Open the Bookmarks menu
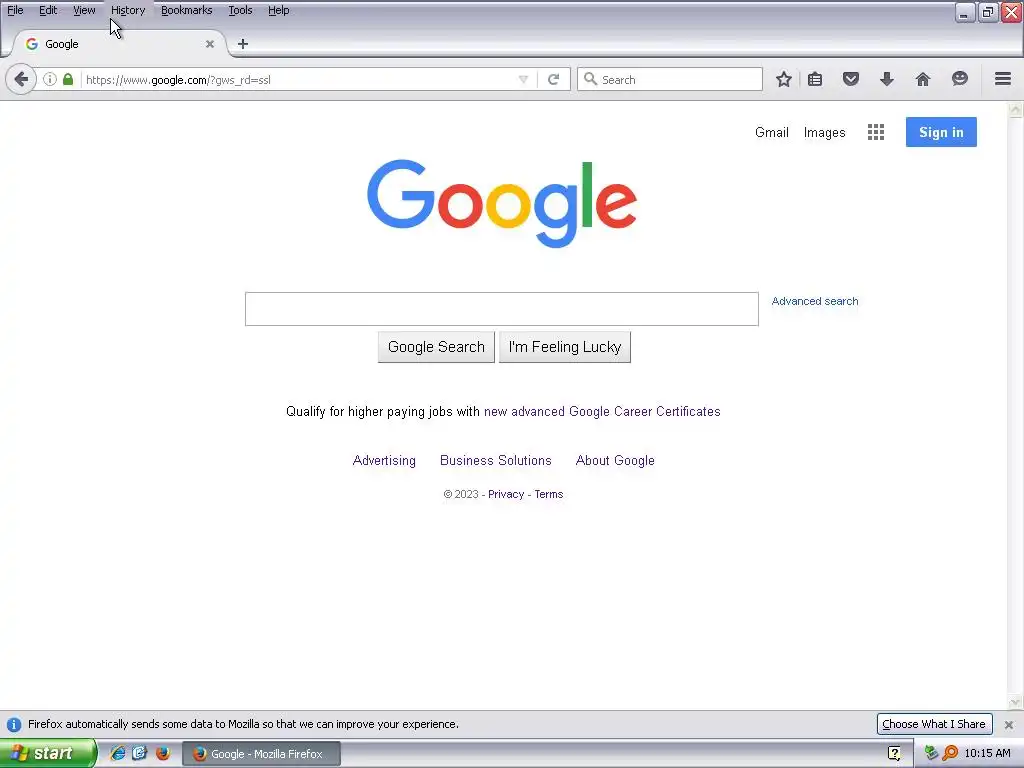 (x=187, y=10)
